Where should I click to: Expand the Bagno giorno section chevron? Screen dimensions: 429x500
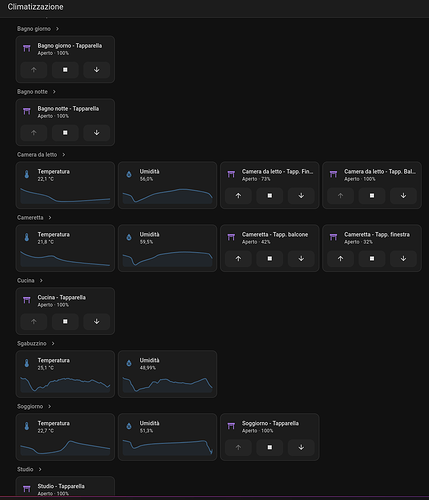(57, 29)
